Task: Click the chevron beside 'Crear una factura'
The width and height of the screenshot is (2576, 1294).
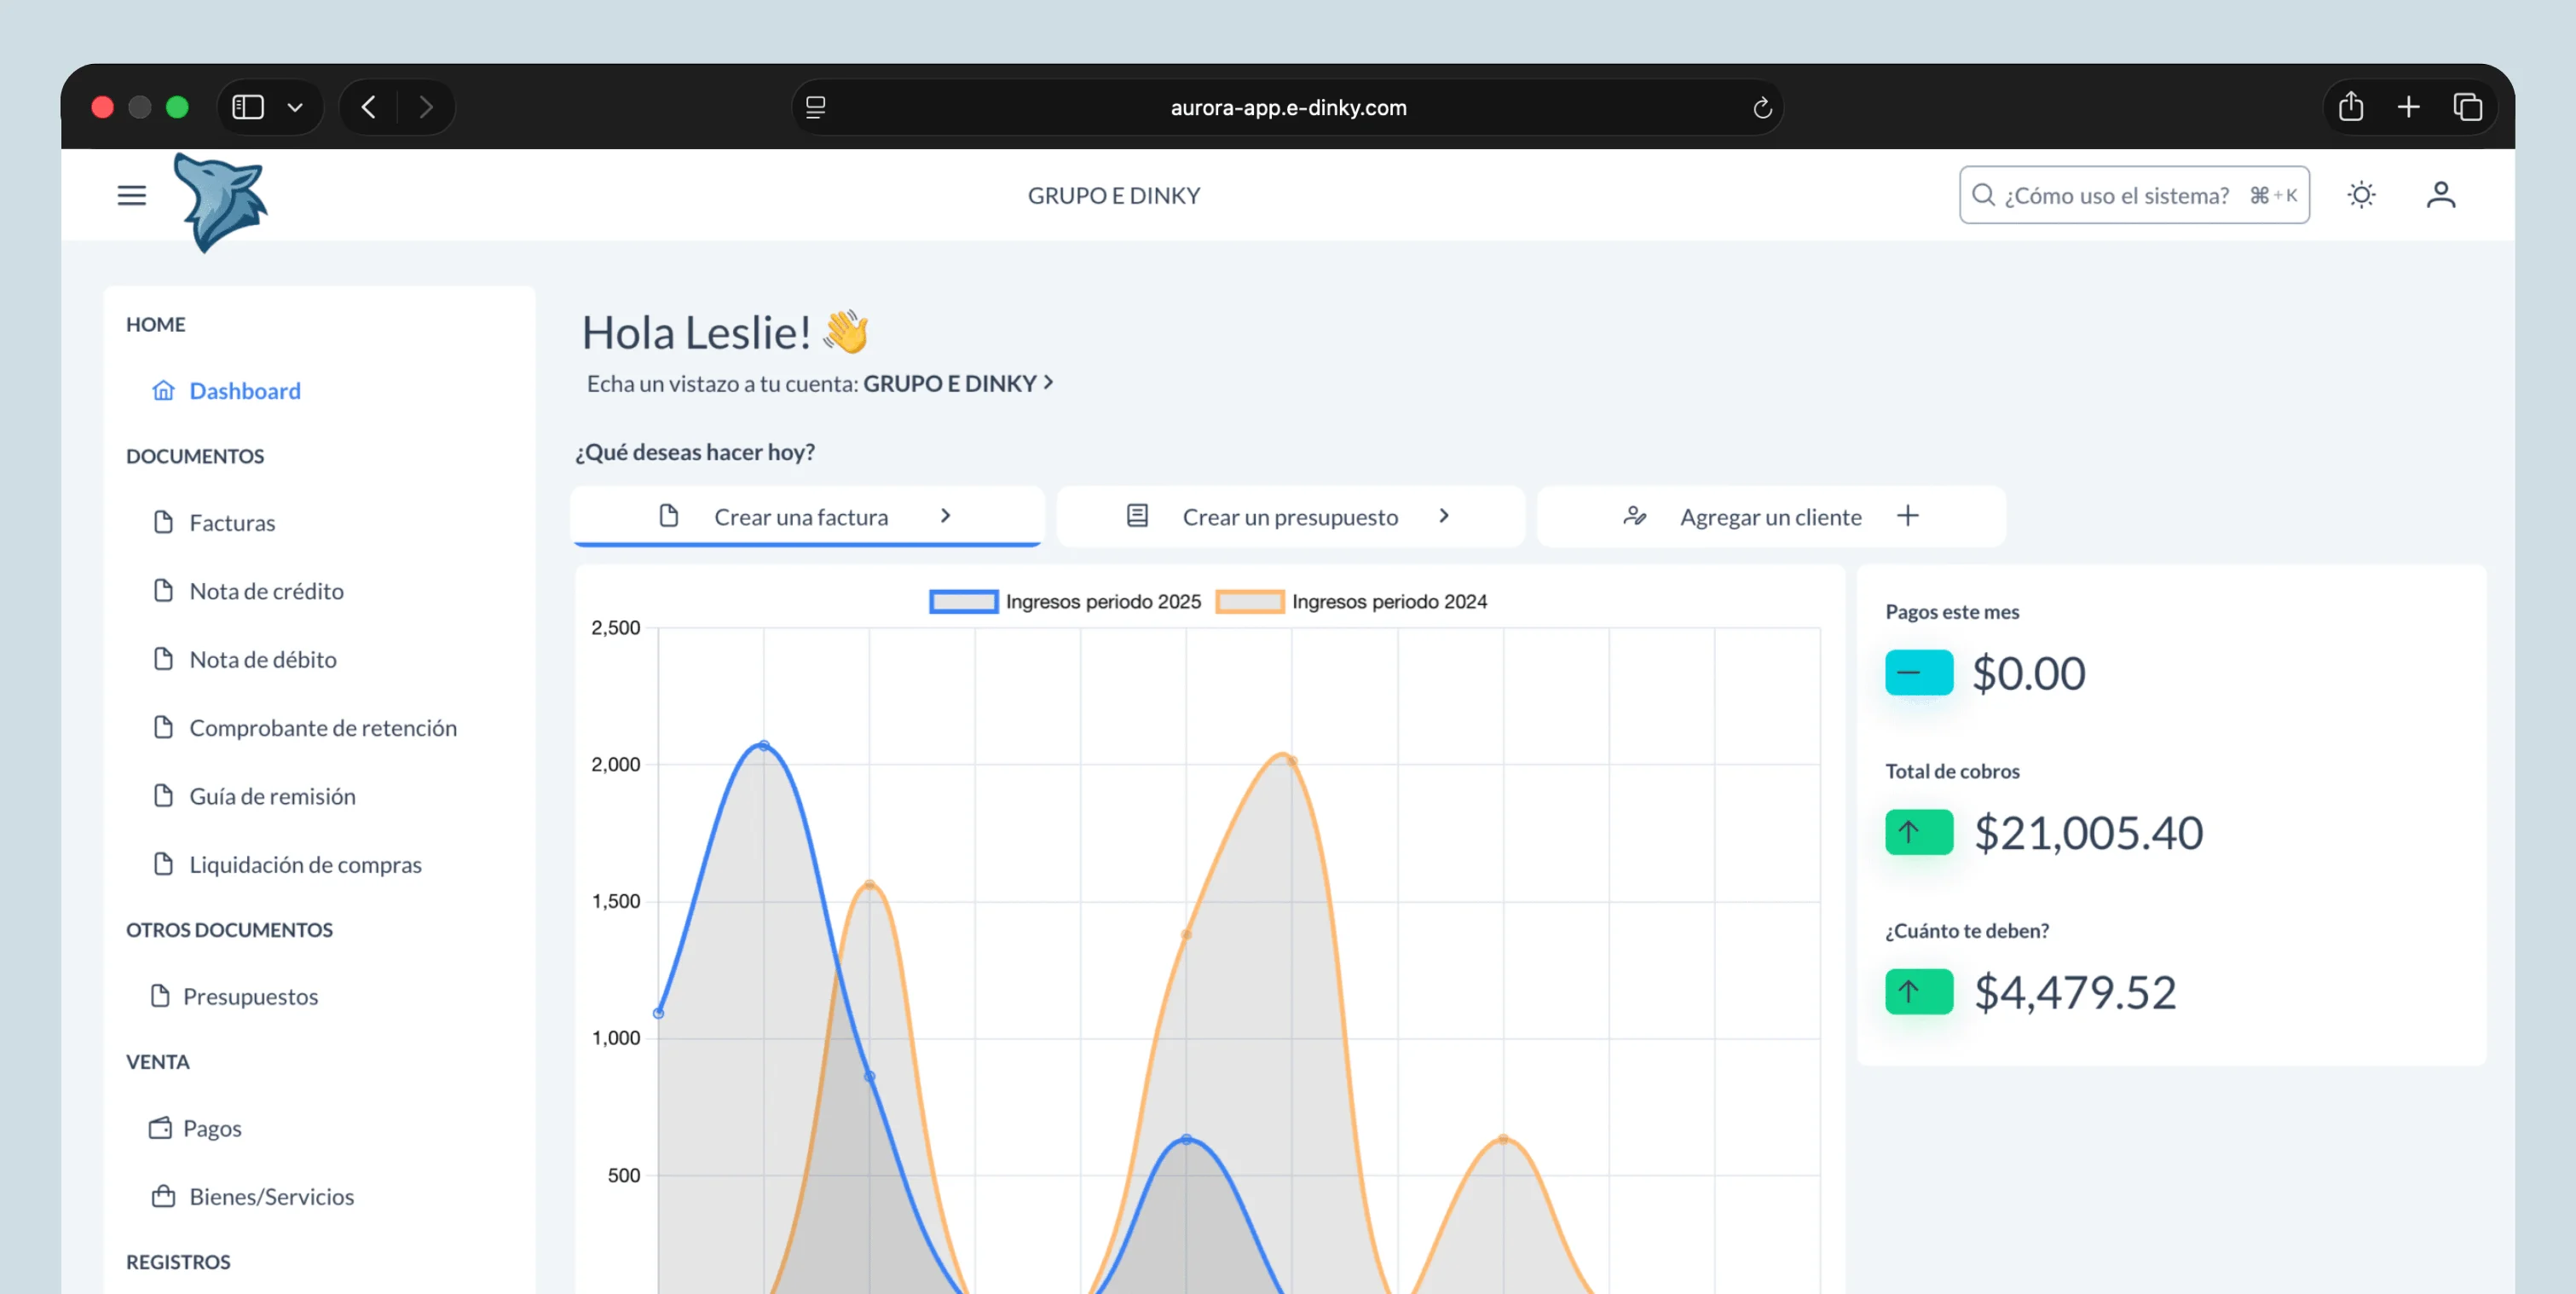Action: point(945,515)
